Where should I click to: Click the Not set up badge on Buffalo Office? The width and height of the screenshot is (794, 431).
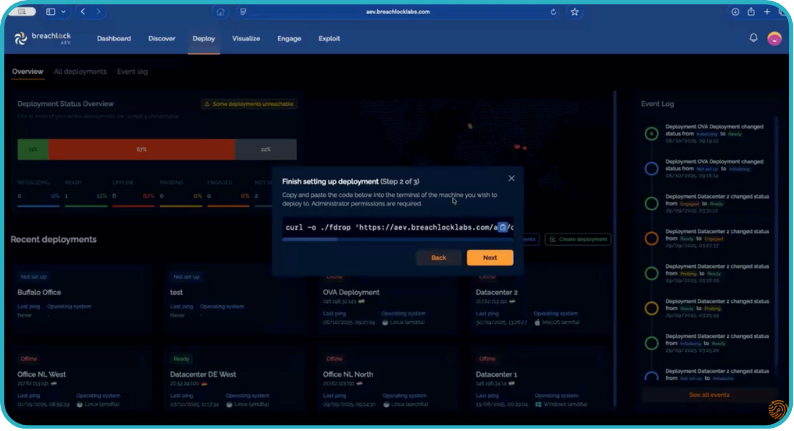point(33,277)
